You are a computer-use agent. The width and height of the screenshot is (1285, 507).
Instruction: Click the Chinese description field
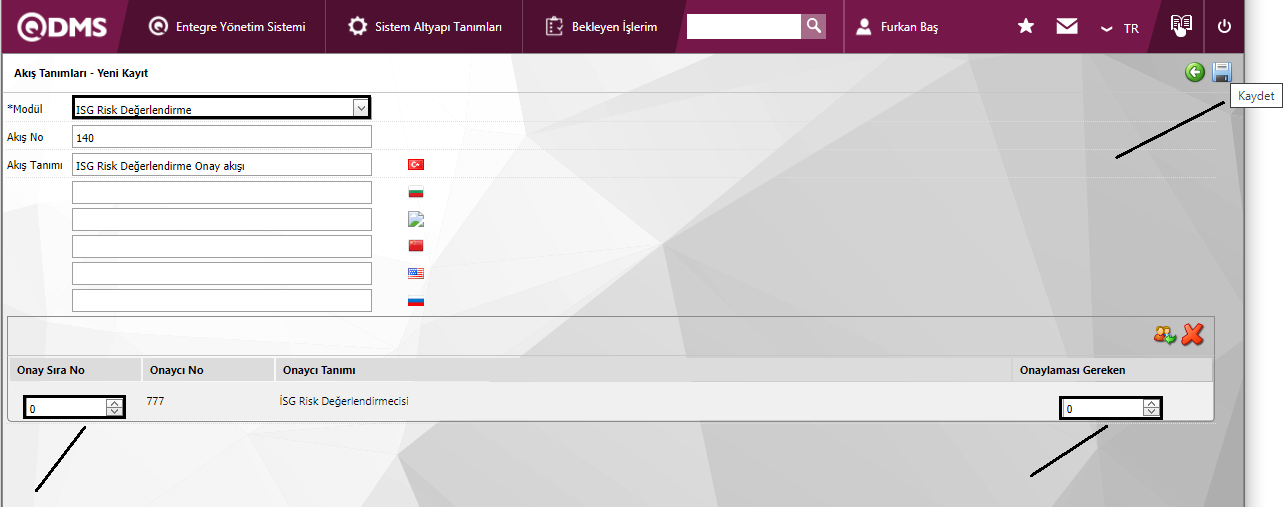coord(221,246)
